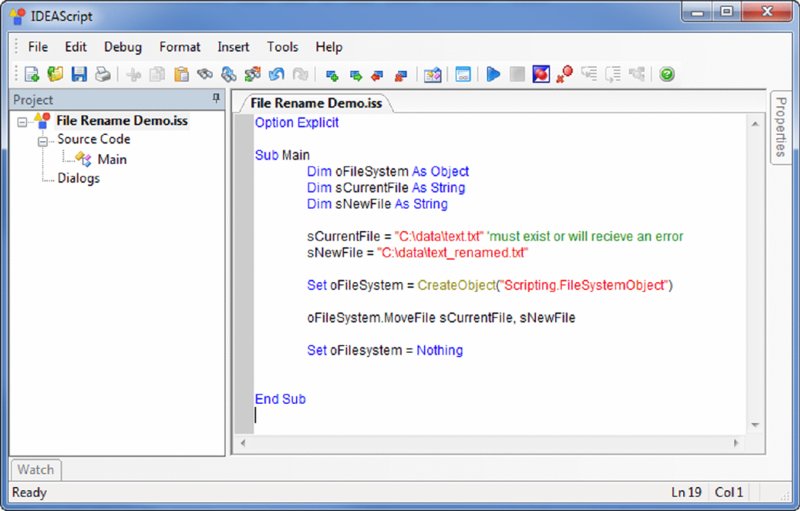The image size is (800, 511).
Task: Click the IDEAScript application icon in the title bar
Action: click(17, 16)
